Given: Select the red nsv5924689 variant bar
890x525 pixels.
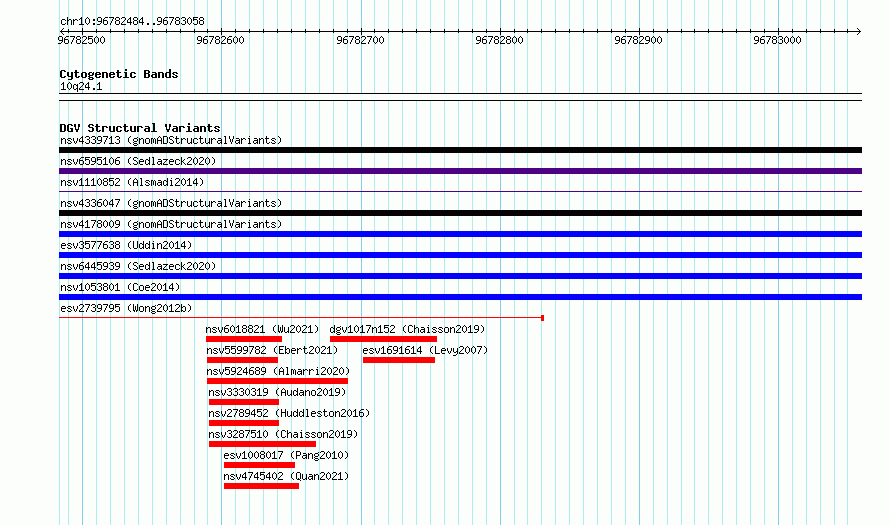Looking at the screenshot, I should [278, 381].
